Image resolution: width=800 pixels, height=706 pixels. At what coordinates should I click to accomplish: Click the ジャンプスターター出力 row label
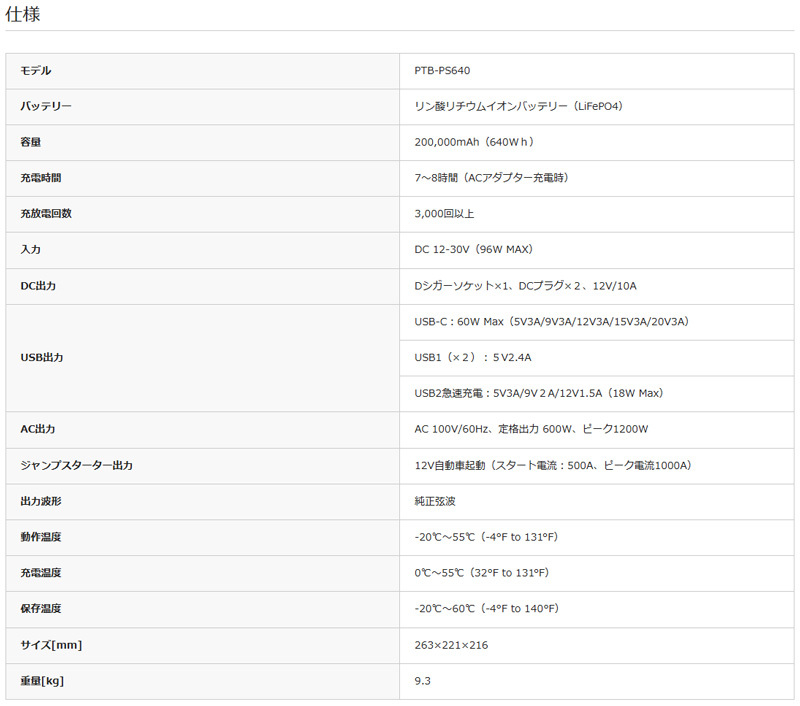click(77, 465)
